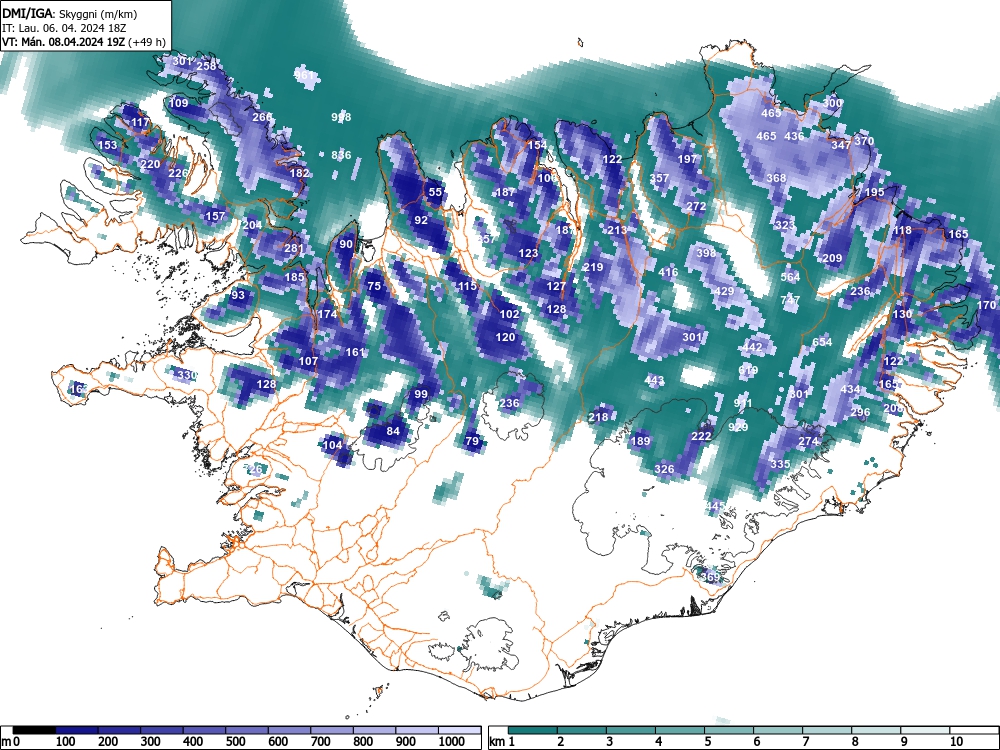
Task: Click the '442' visibility value on the map
Action: click(752, 347)
